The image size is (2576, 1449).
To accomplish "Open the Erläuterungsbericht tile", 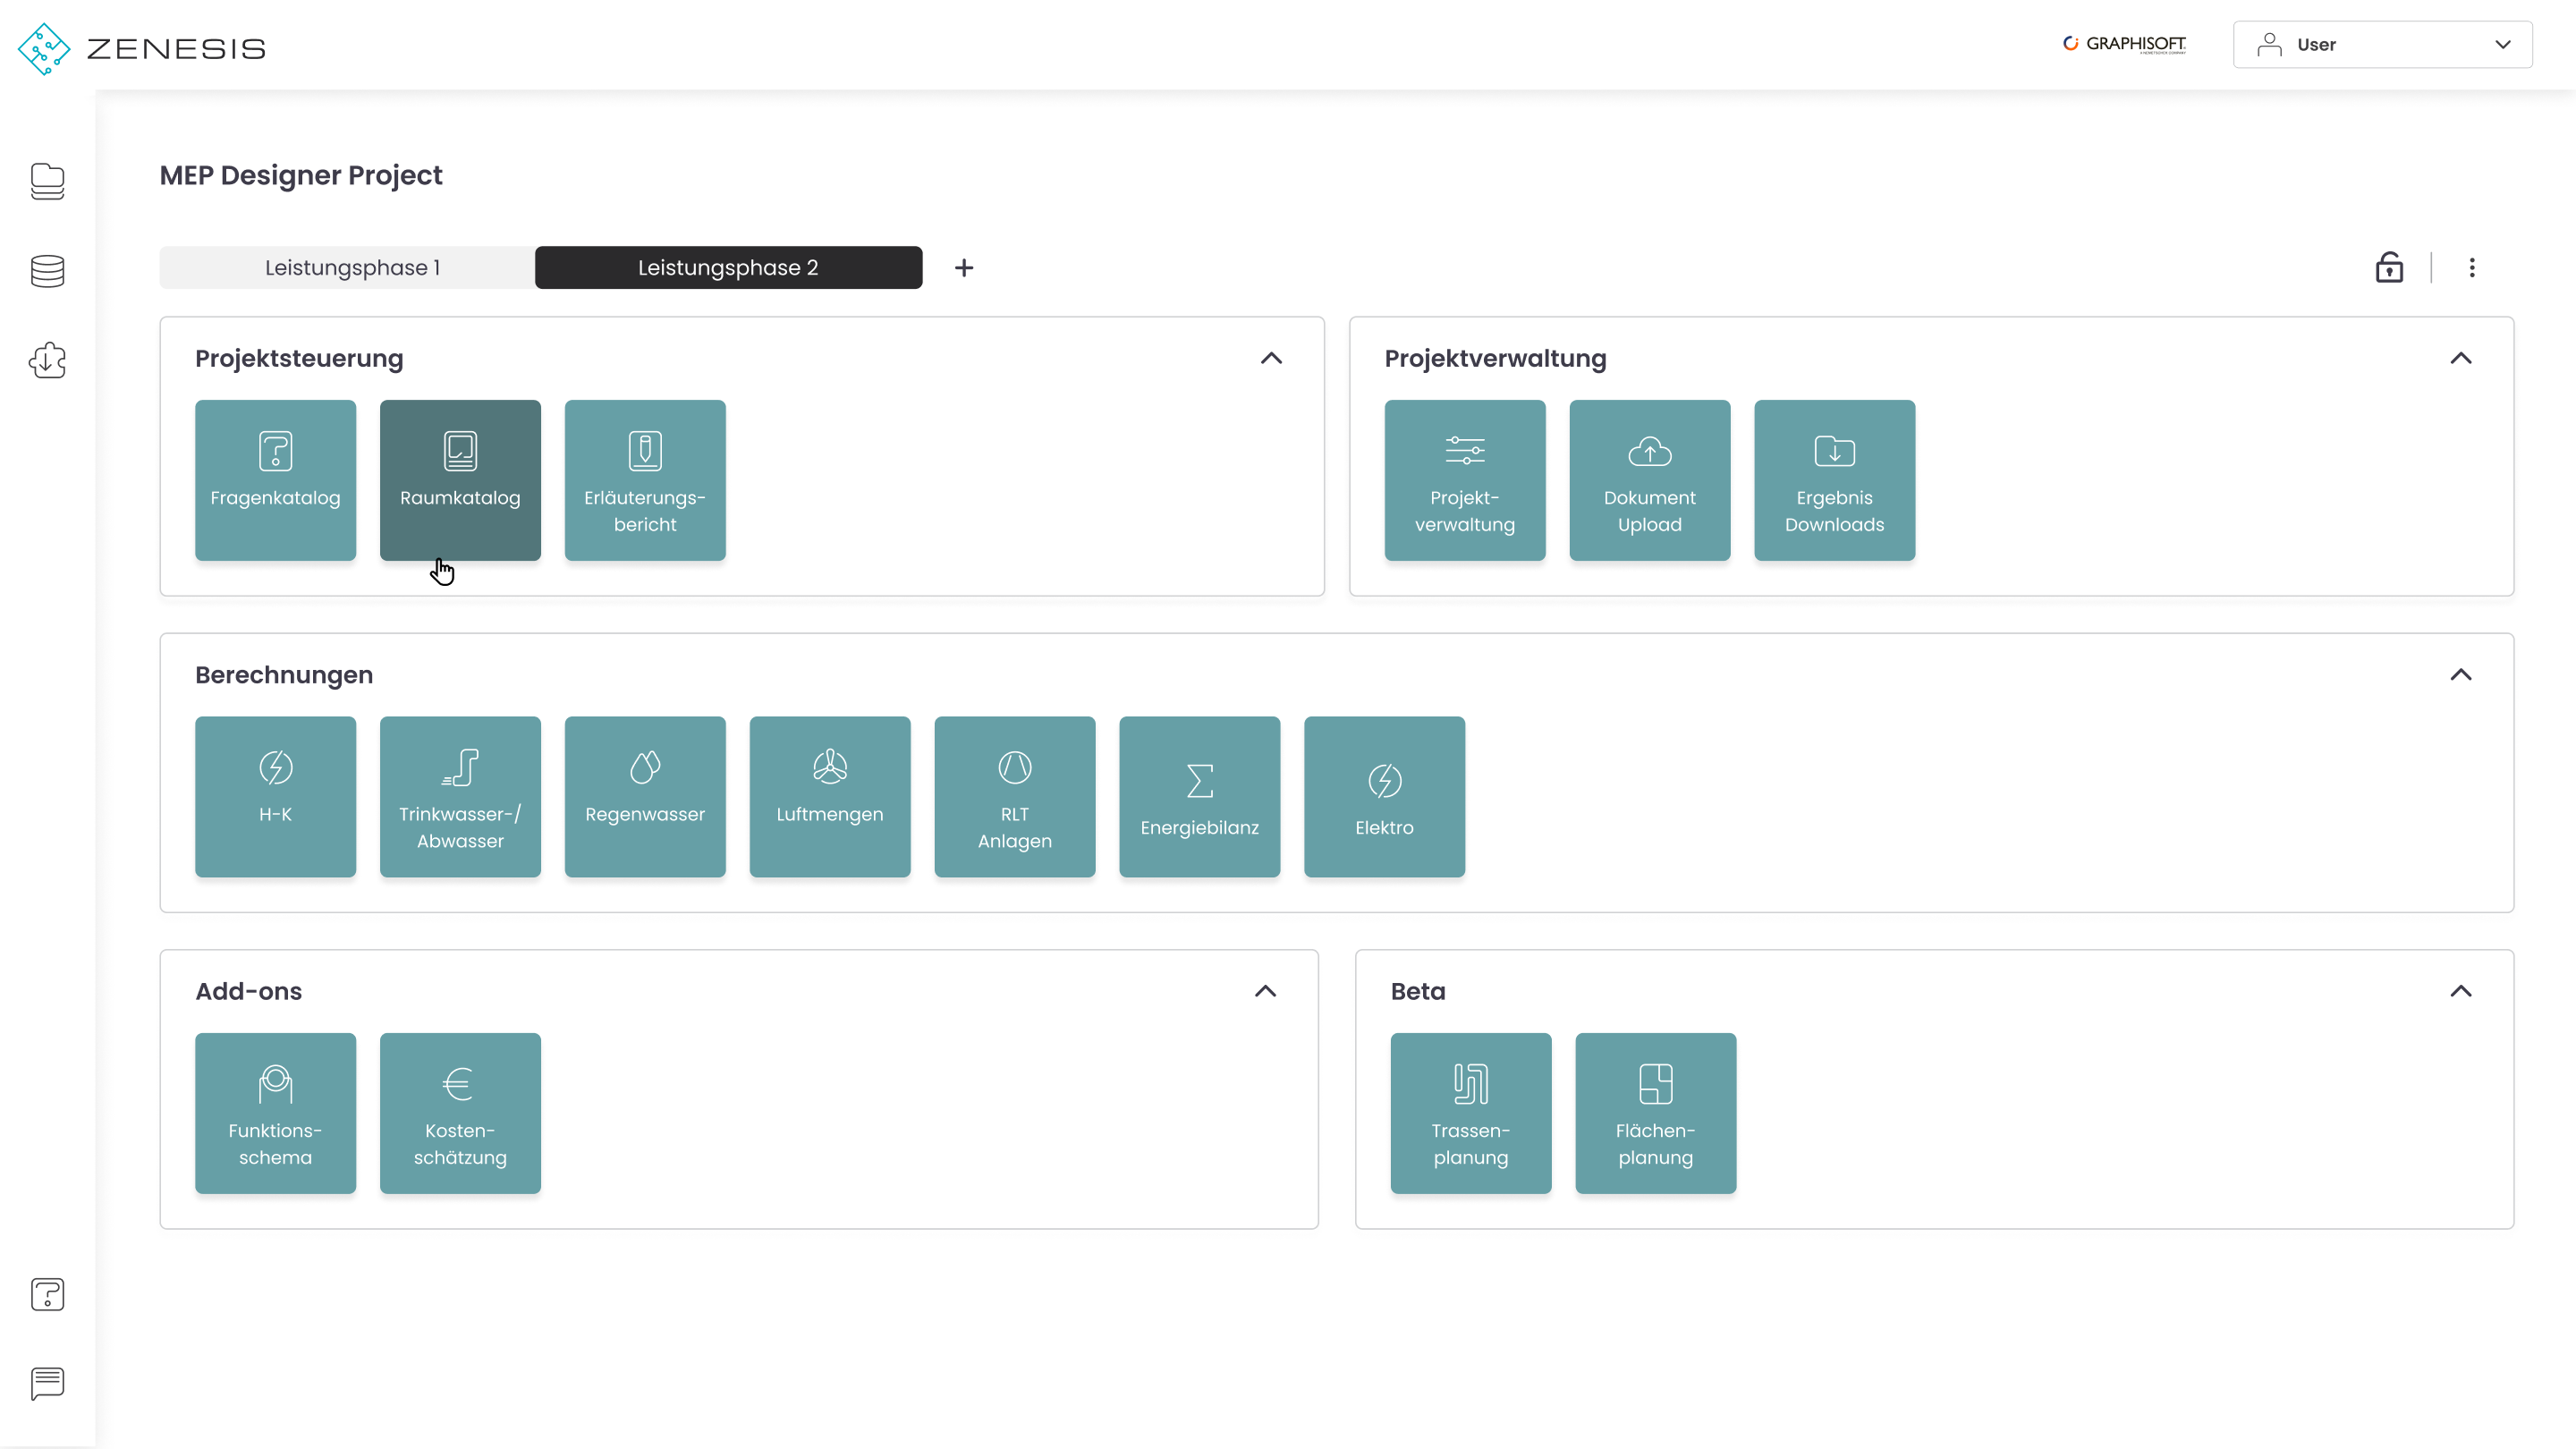I will point(645,480).
